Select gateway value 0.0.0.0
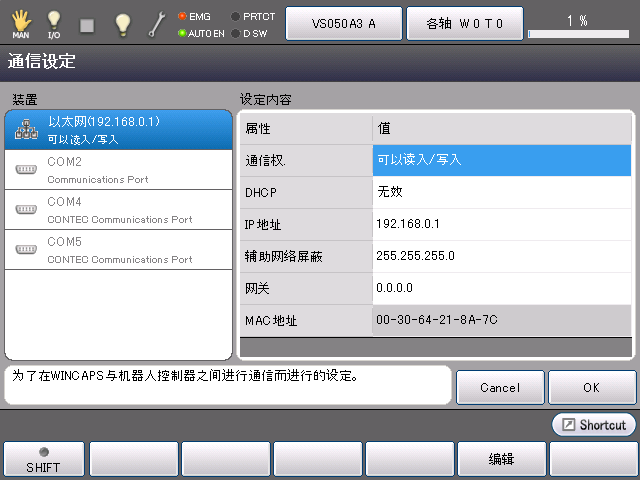The width and height of the screenshot is (640, 480). pos(502,288)
